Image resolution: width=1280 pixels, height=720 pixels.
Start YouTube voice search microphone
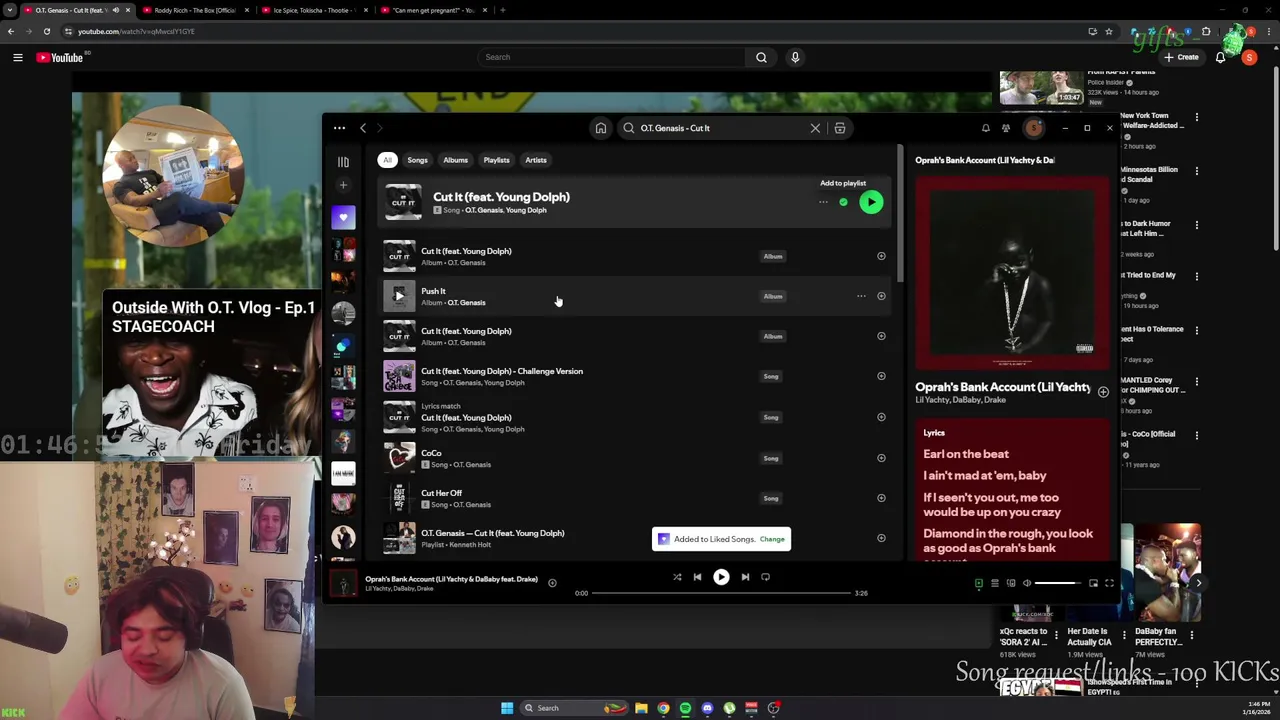point(795,57)
